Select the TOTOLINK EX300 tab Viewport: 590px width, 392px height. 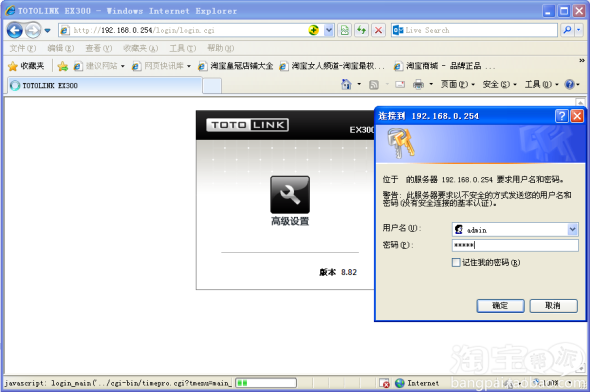point(105,85)
